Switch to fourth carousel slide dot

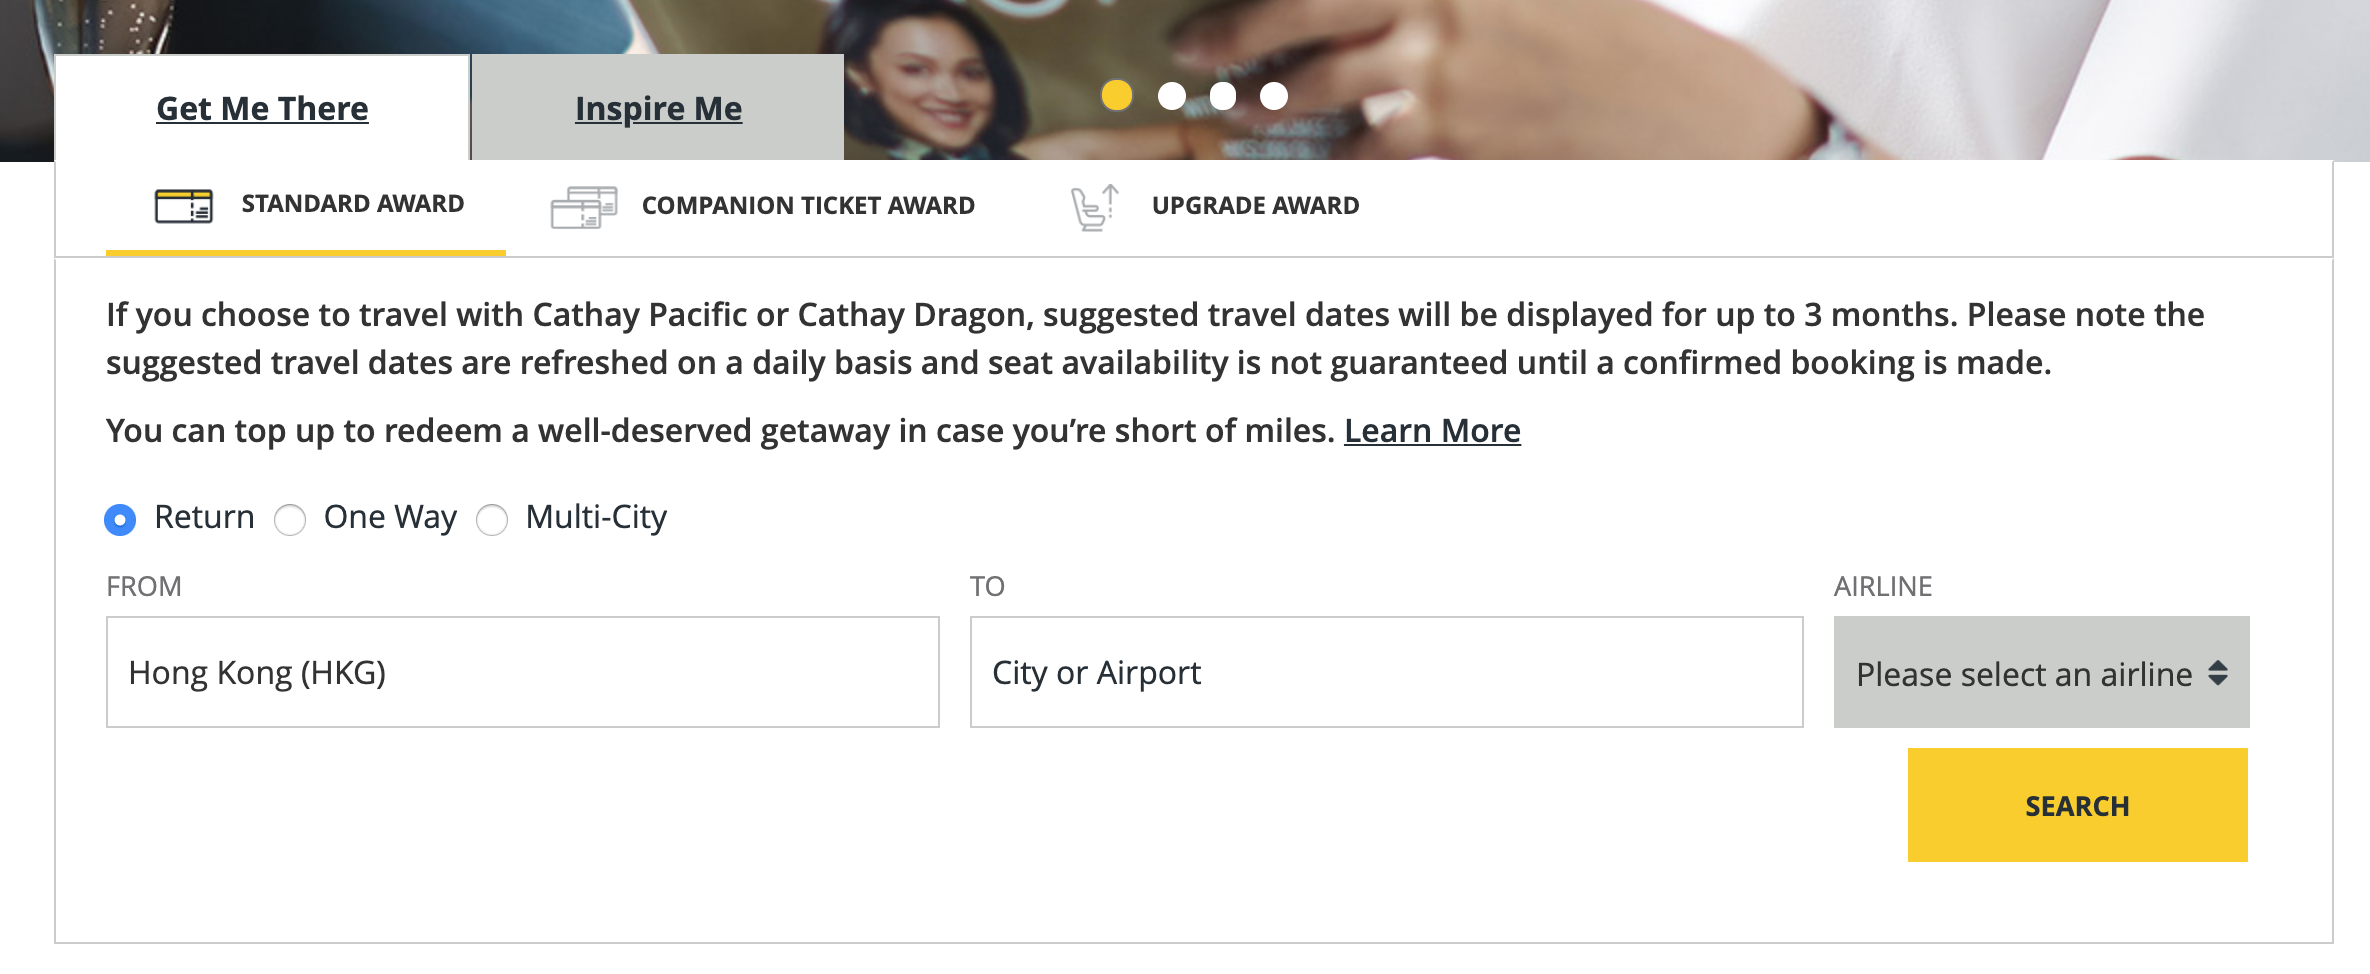pos(1273,96)
